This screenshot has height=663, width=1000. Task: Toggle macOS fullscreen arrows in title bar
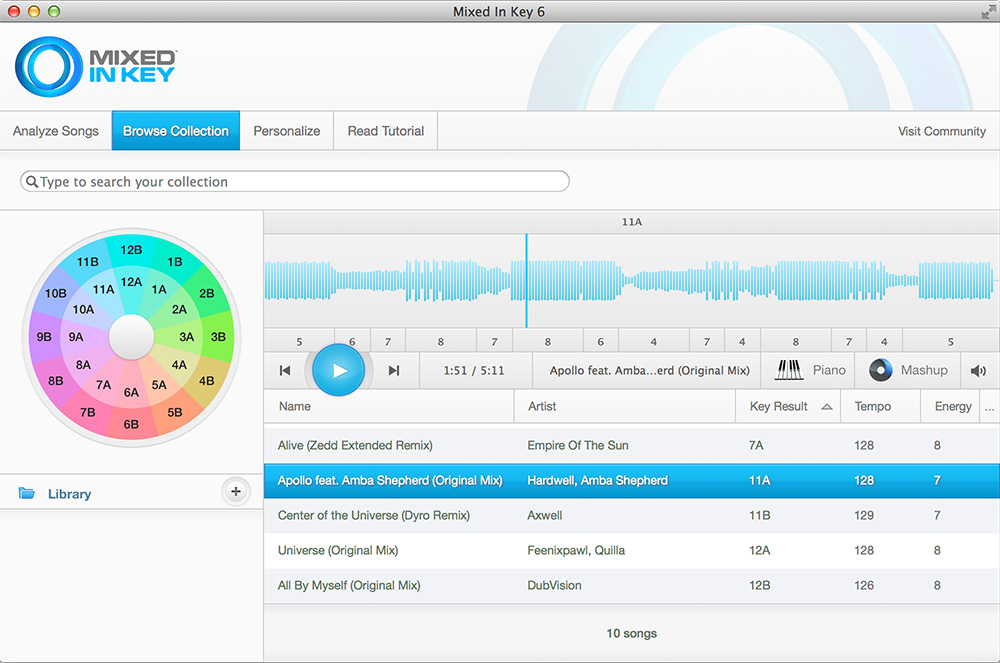coord(987,11)
